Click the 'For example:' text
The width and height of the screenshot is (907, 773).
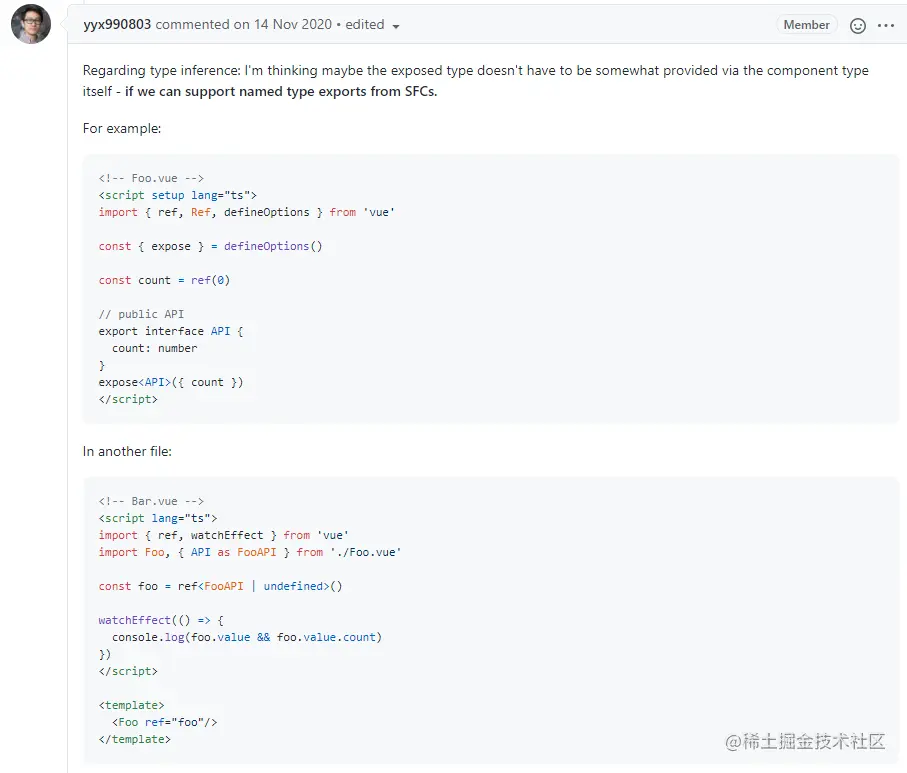pos(122,128)
